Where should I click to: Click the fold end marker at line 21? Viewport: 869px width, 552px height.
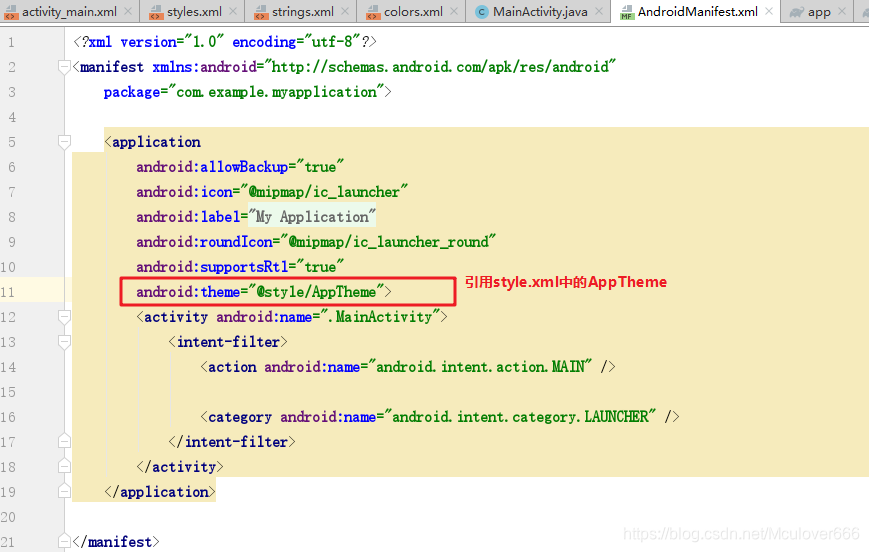pyautogui.click(x=64, y=541)
